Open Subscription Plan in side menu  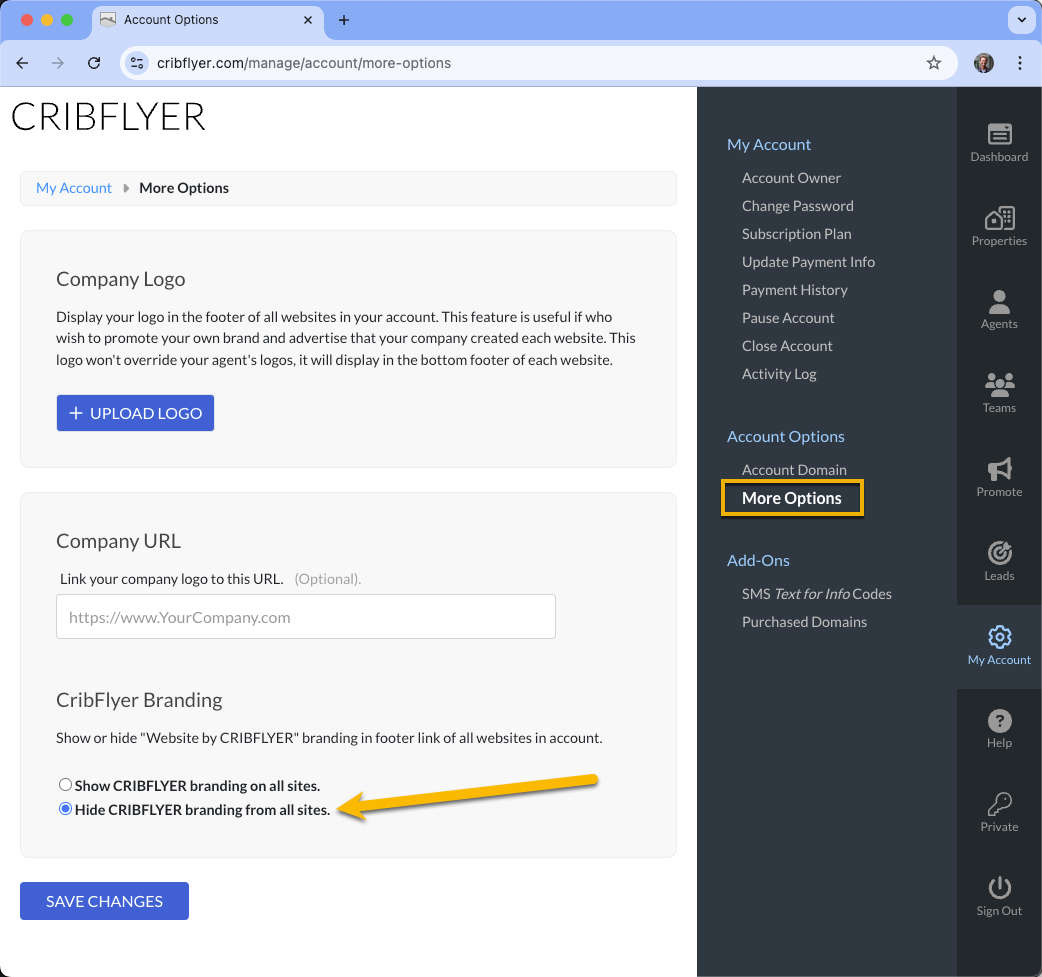coord(796,234)
